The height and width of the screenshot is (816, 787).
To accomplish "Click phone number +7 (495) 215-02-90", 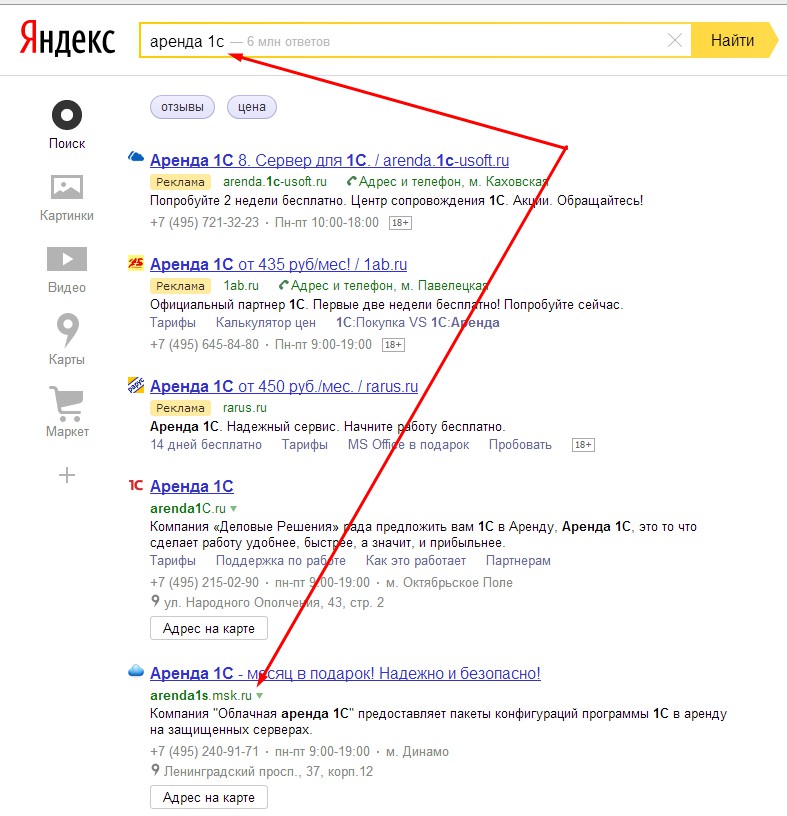I will [x=205, y=582].
